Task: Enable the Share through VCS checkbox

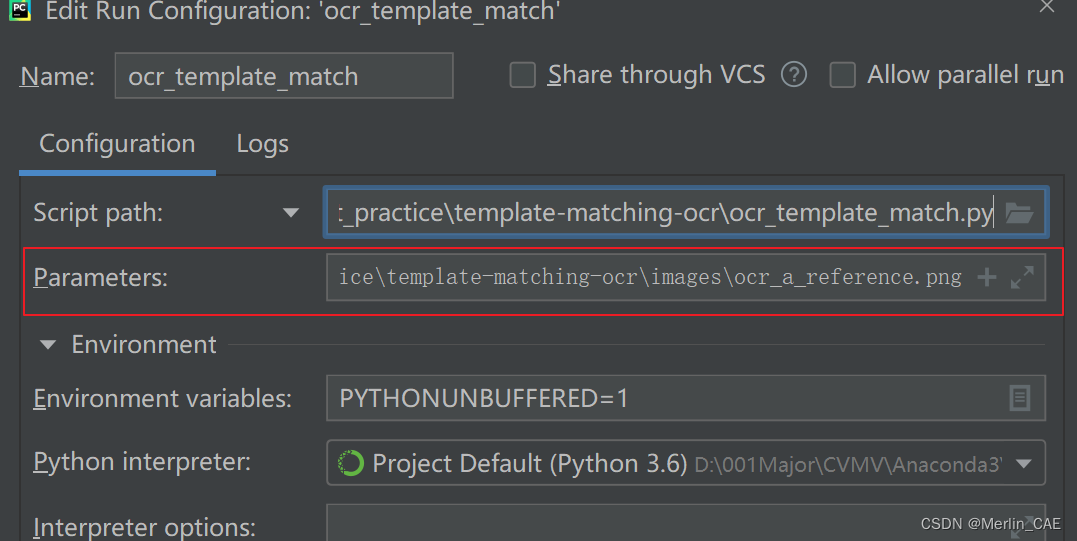Action: [x=523, y=75]
